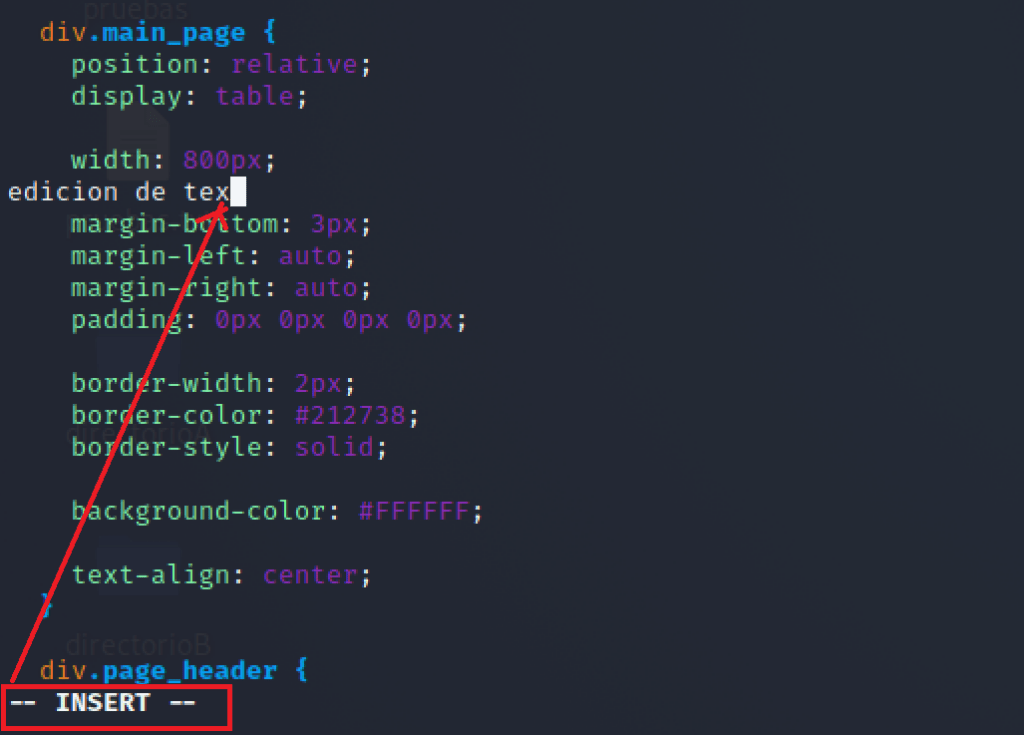The height and width of the screenshot is (735, 1024).
Task: Click the 'table' display value
Action: coord(254,97)
